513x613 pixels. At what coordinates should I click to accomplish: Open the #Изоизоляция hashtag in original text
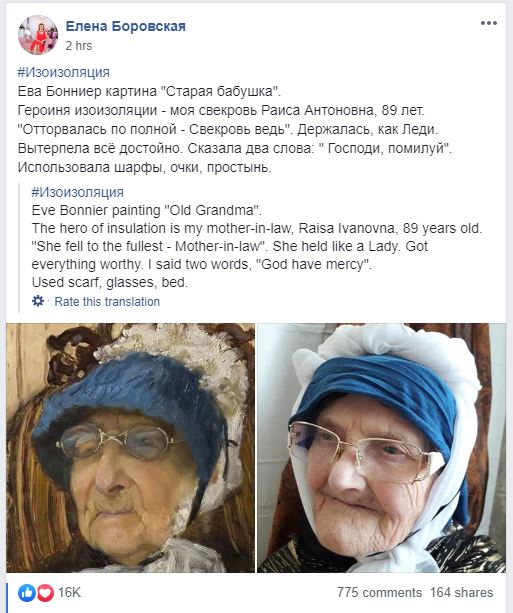[x=64, y=72]
